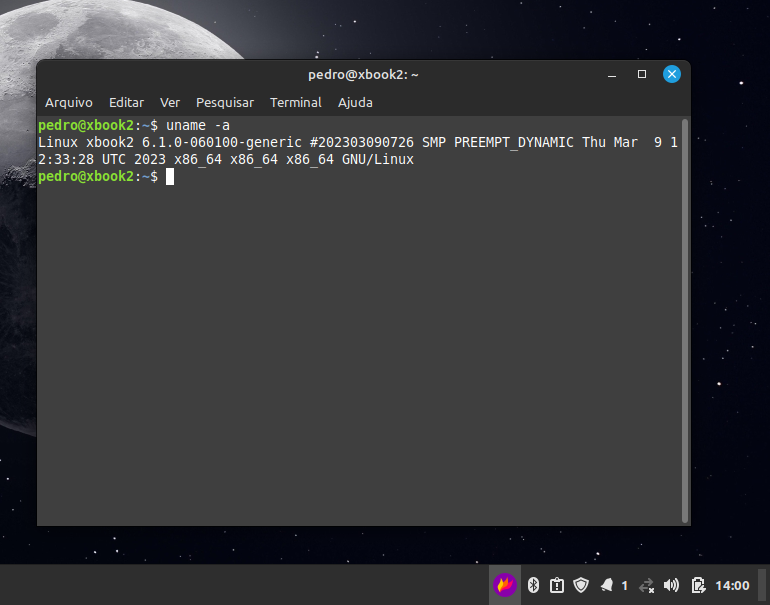Screen dimensions: 770x605
Task: Open the Bluetooth tray icon
Action: click(533, 585)
